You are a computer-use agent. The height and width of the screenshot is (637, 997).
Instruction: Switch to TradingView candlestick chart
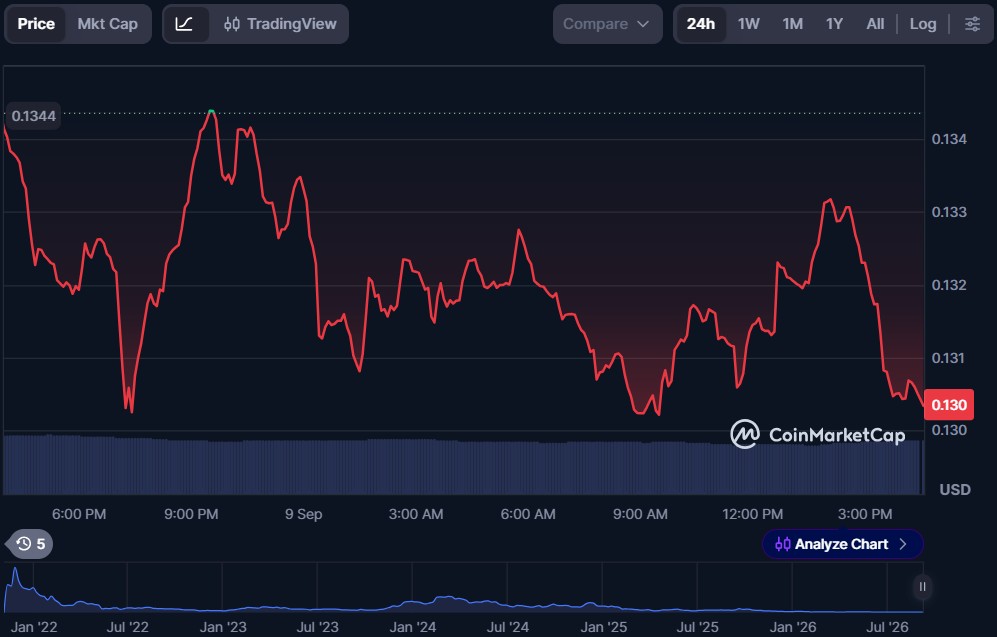[280, 24]
